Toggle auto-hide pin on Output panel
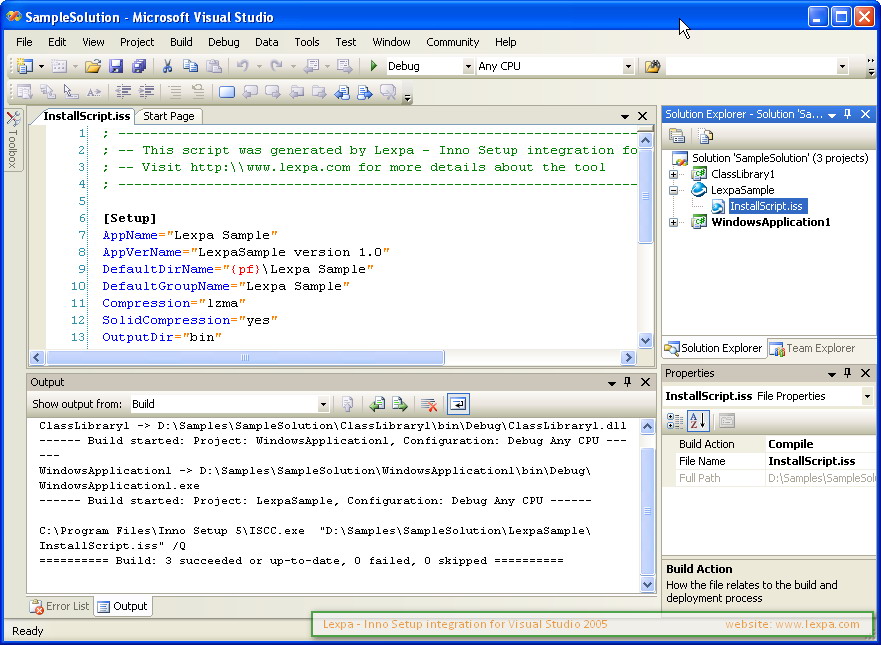The height and width of the screenshot is (645, 881). coord(628,382)
